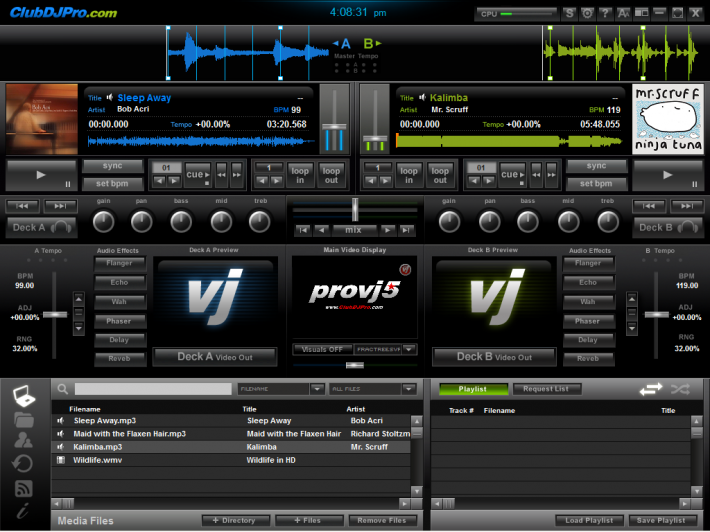Start playback on Deck A
Image resolution: width=710 pixels, height=532 pixels.
point(41,175)
